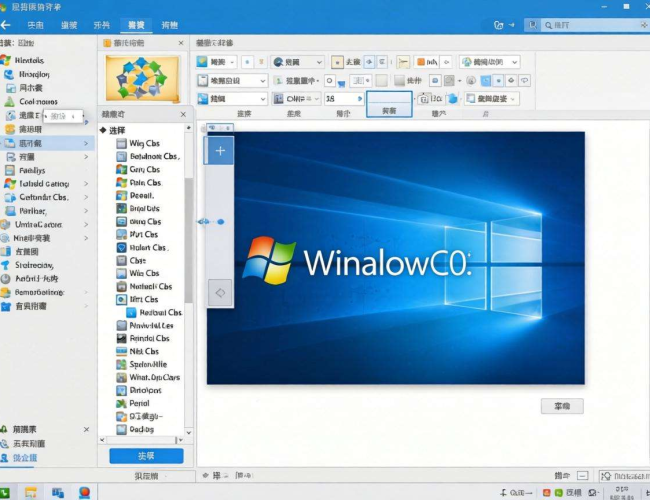Click the red system tray icon
Screen dimensions: 650x500
point(546,493)
